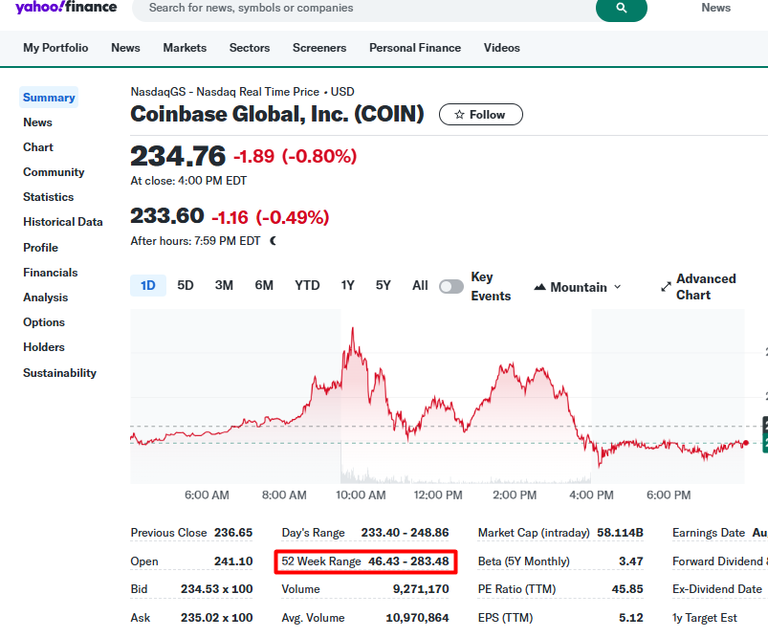
Task: Open the Mountain chart style dropdown
Action: pos(578,287)
